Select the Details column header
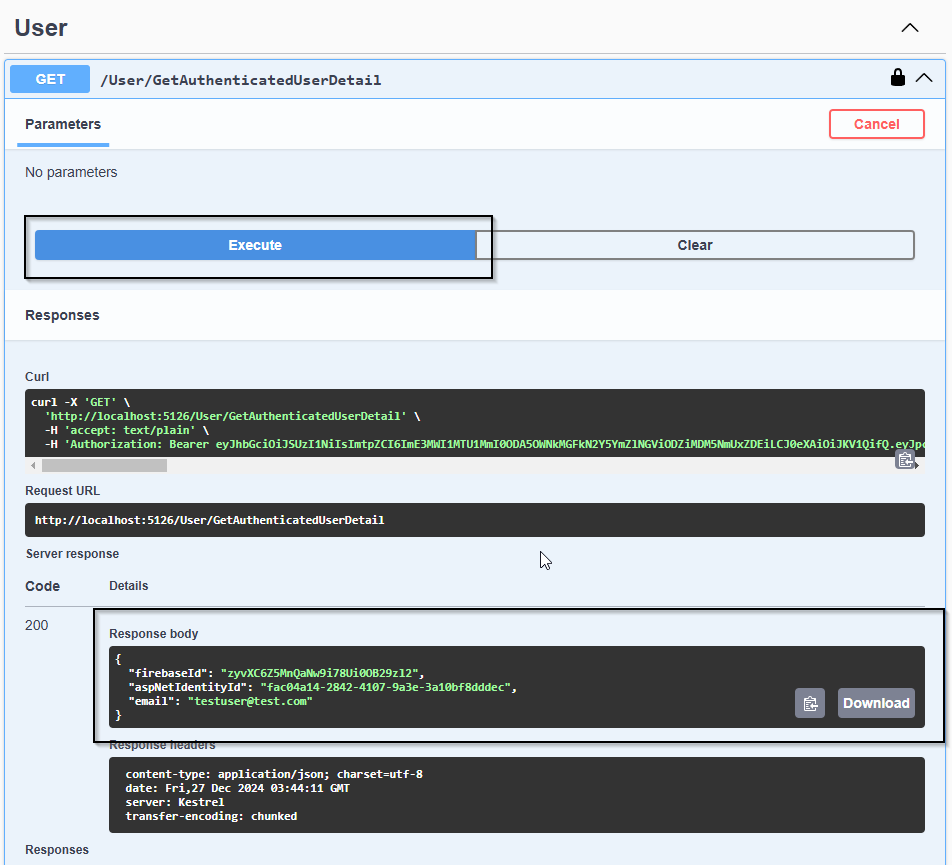The image size is (952, 865). tap(128, 586)
